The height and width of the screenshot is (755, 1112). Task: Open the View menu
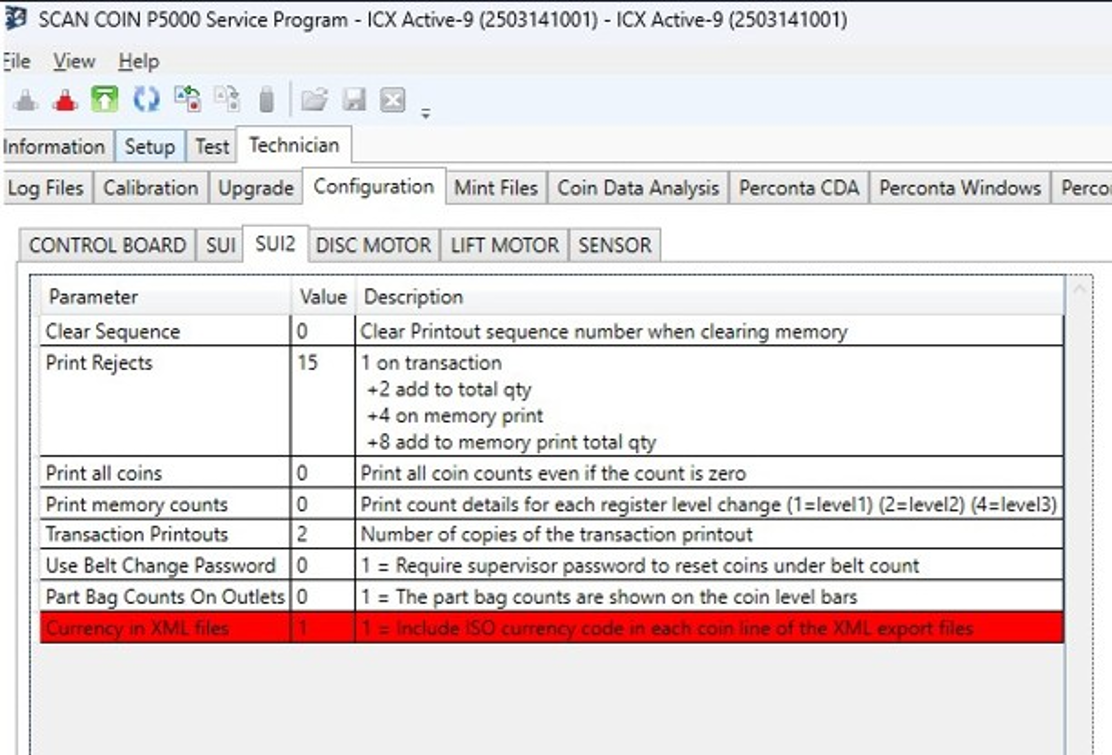coord(74,62)
